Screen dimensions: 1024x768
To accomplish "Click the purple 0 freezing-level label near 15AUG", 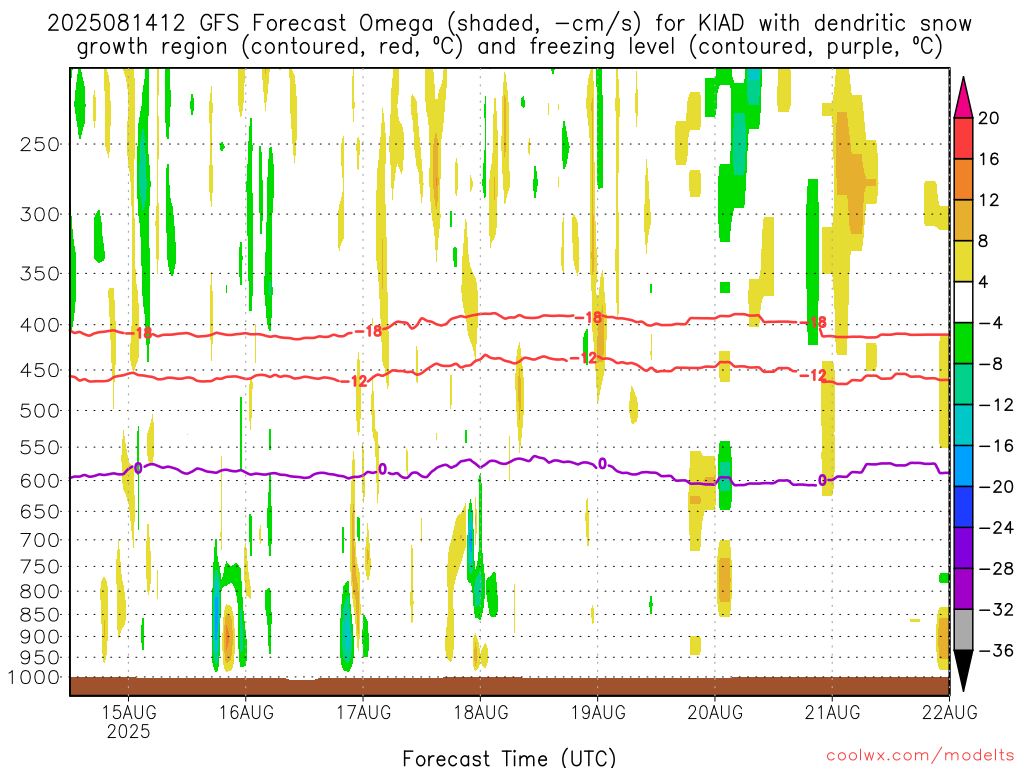I will [x=138, y=468].
